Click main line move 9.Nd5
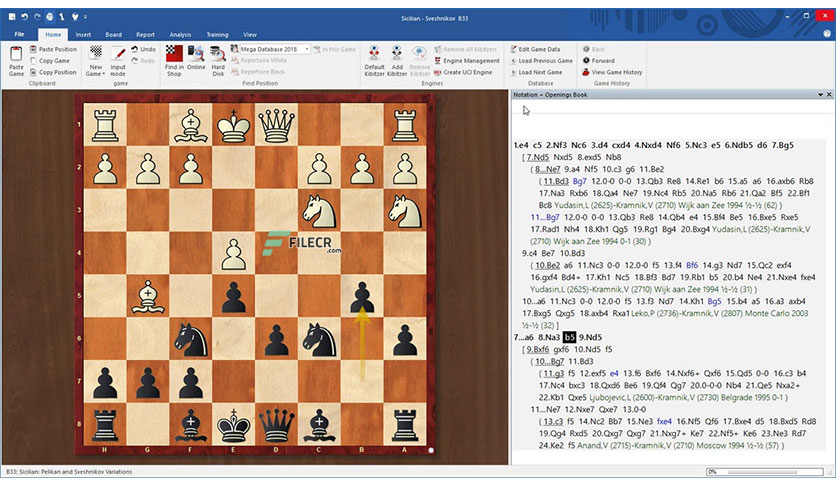The width and height of the screenshot is (836, 484). [x=590, y=337]
